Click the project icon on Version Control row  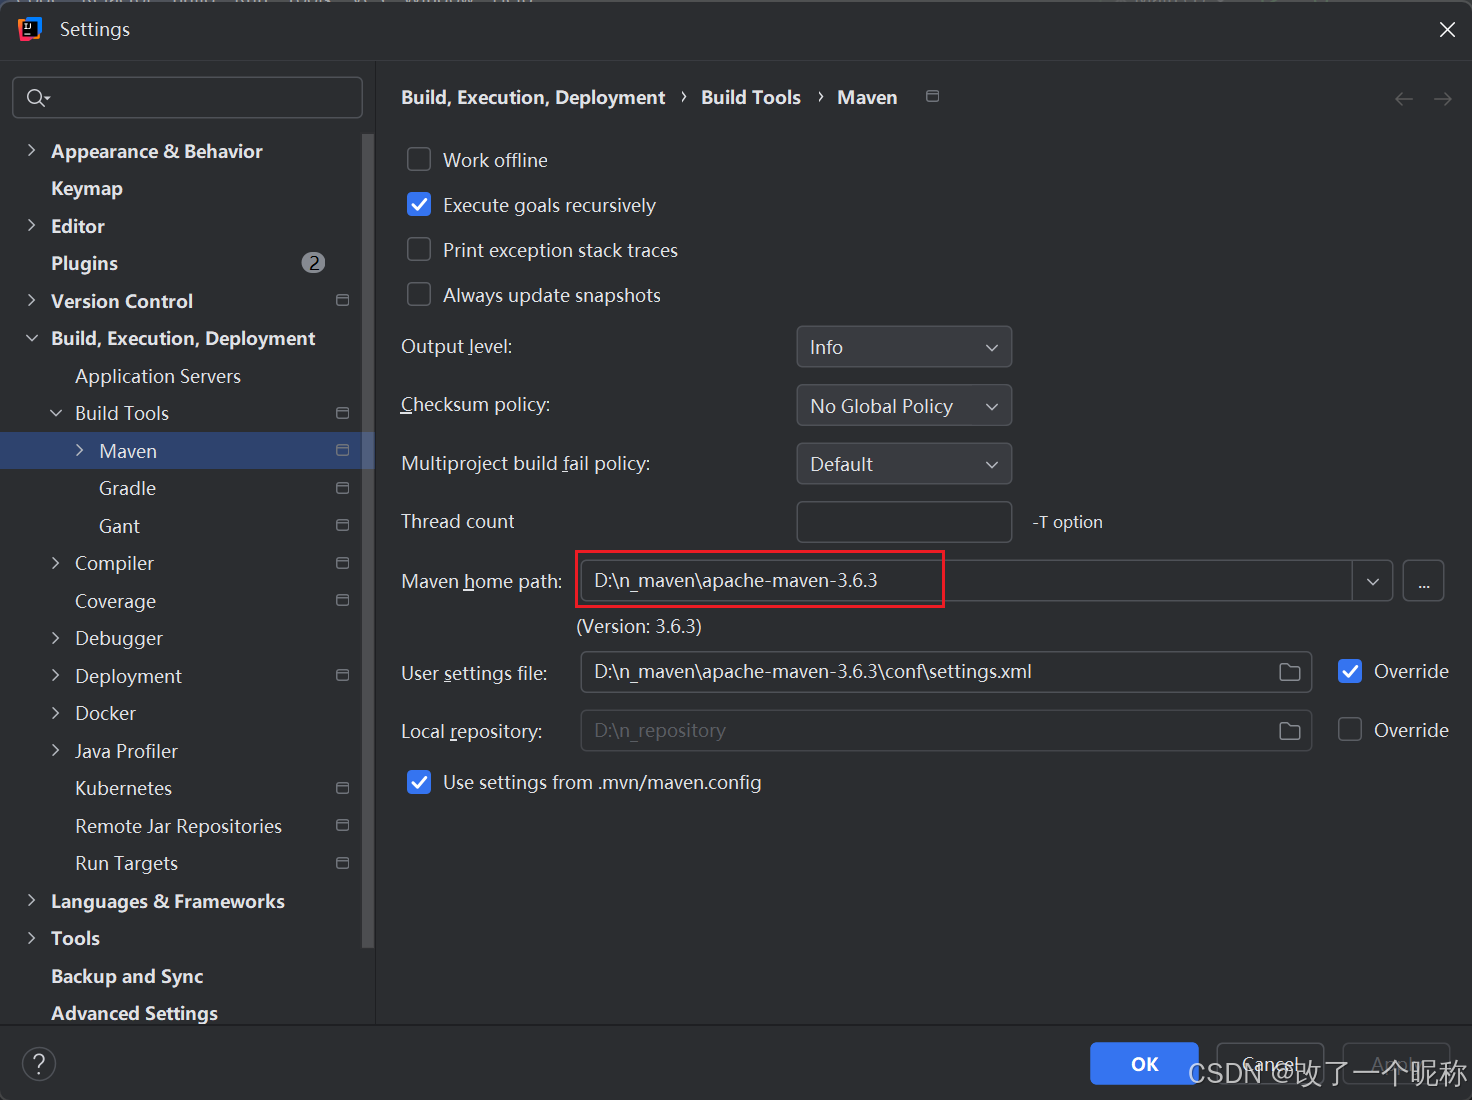(x=342, y=300)
